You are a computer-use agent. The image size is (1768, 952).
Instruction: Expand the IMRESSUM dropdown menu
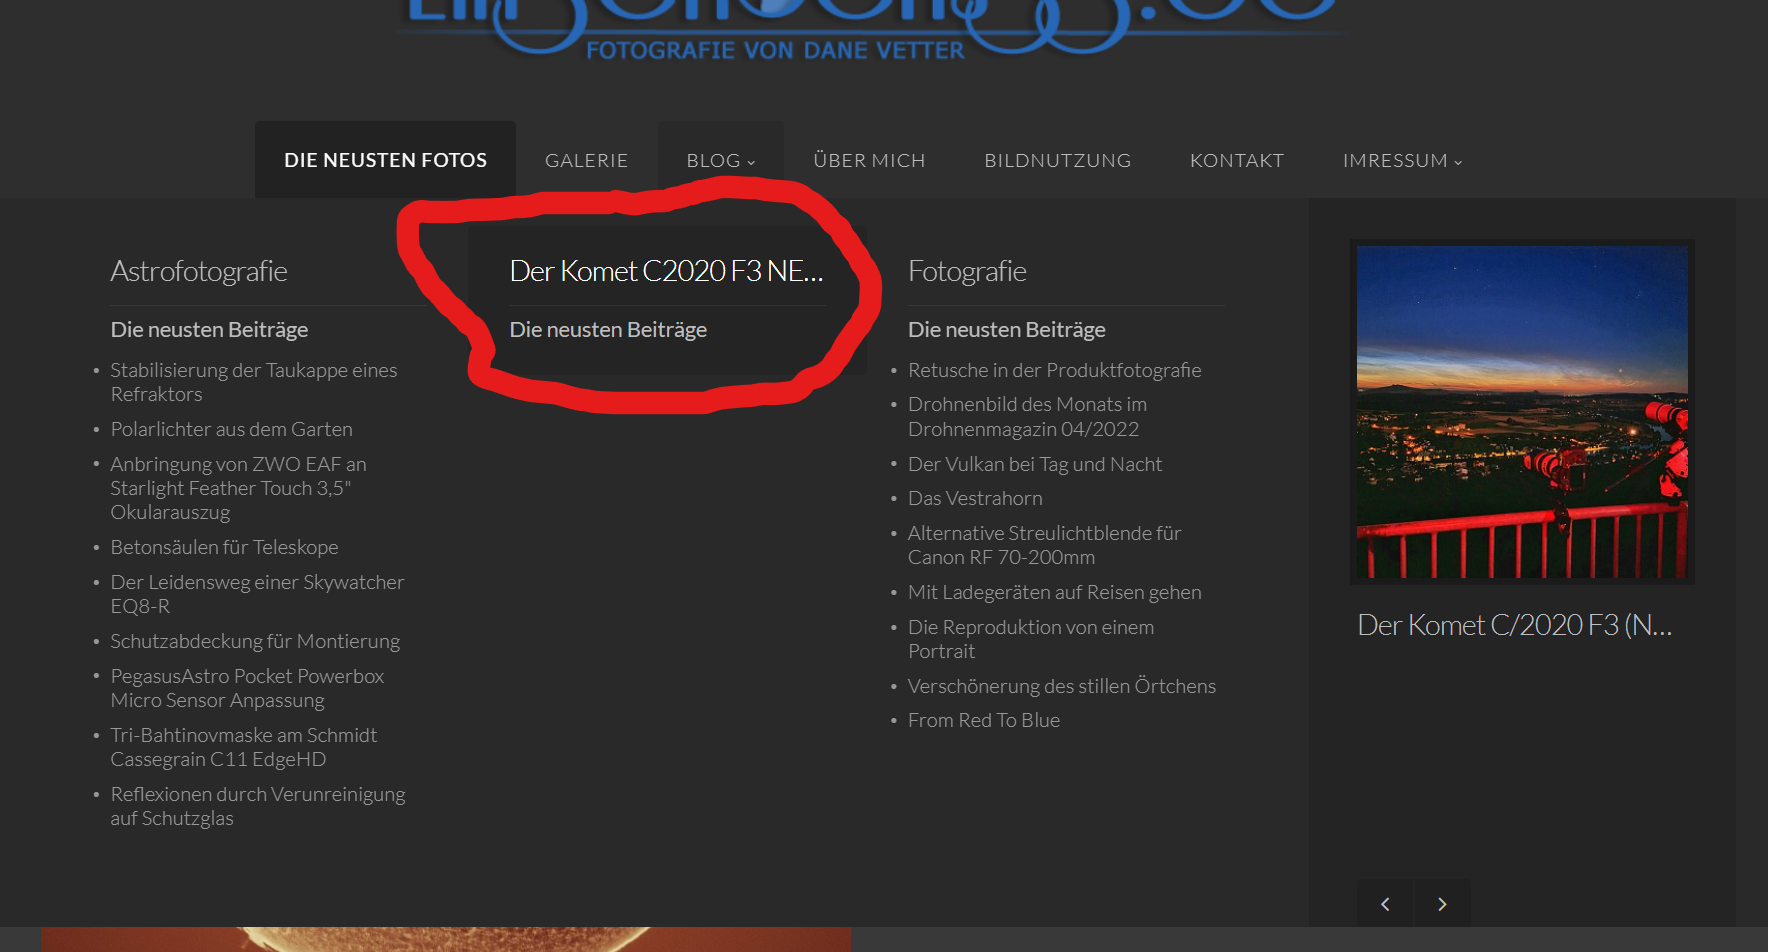tap(1402, 160)
